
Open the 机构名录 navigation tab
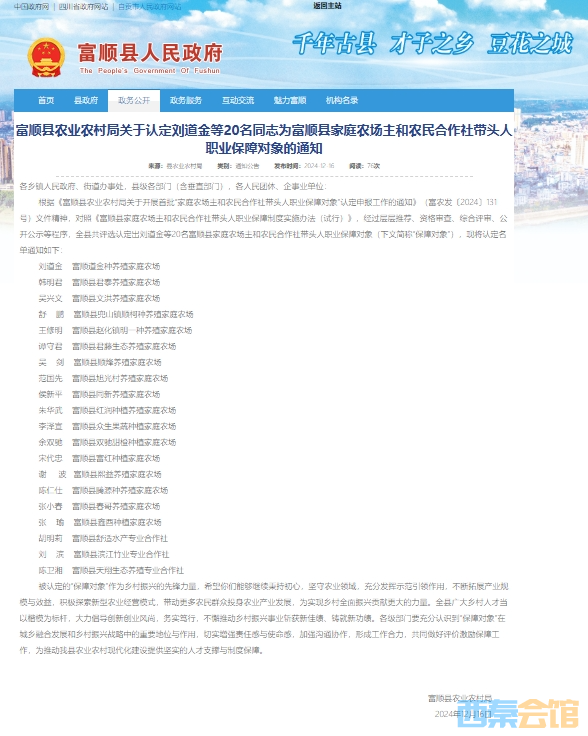342,100
